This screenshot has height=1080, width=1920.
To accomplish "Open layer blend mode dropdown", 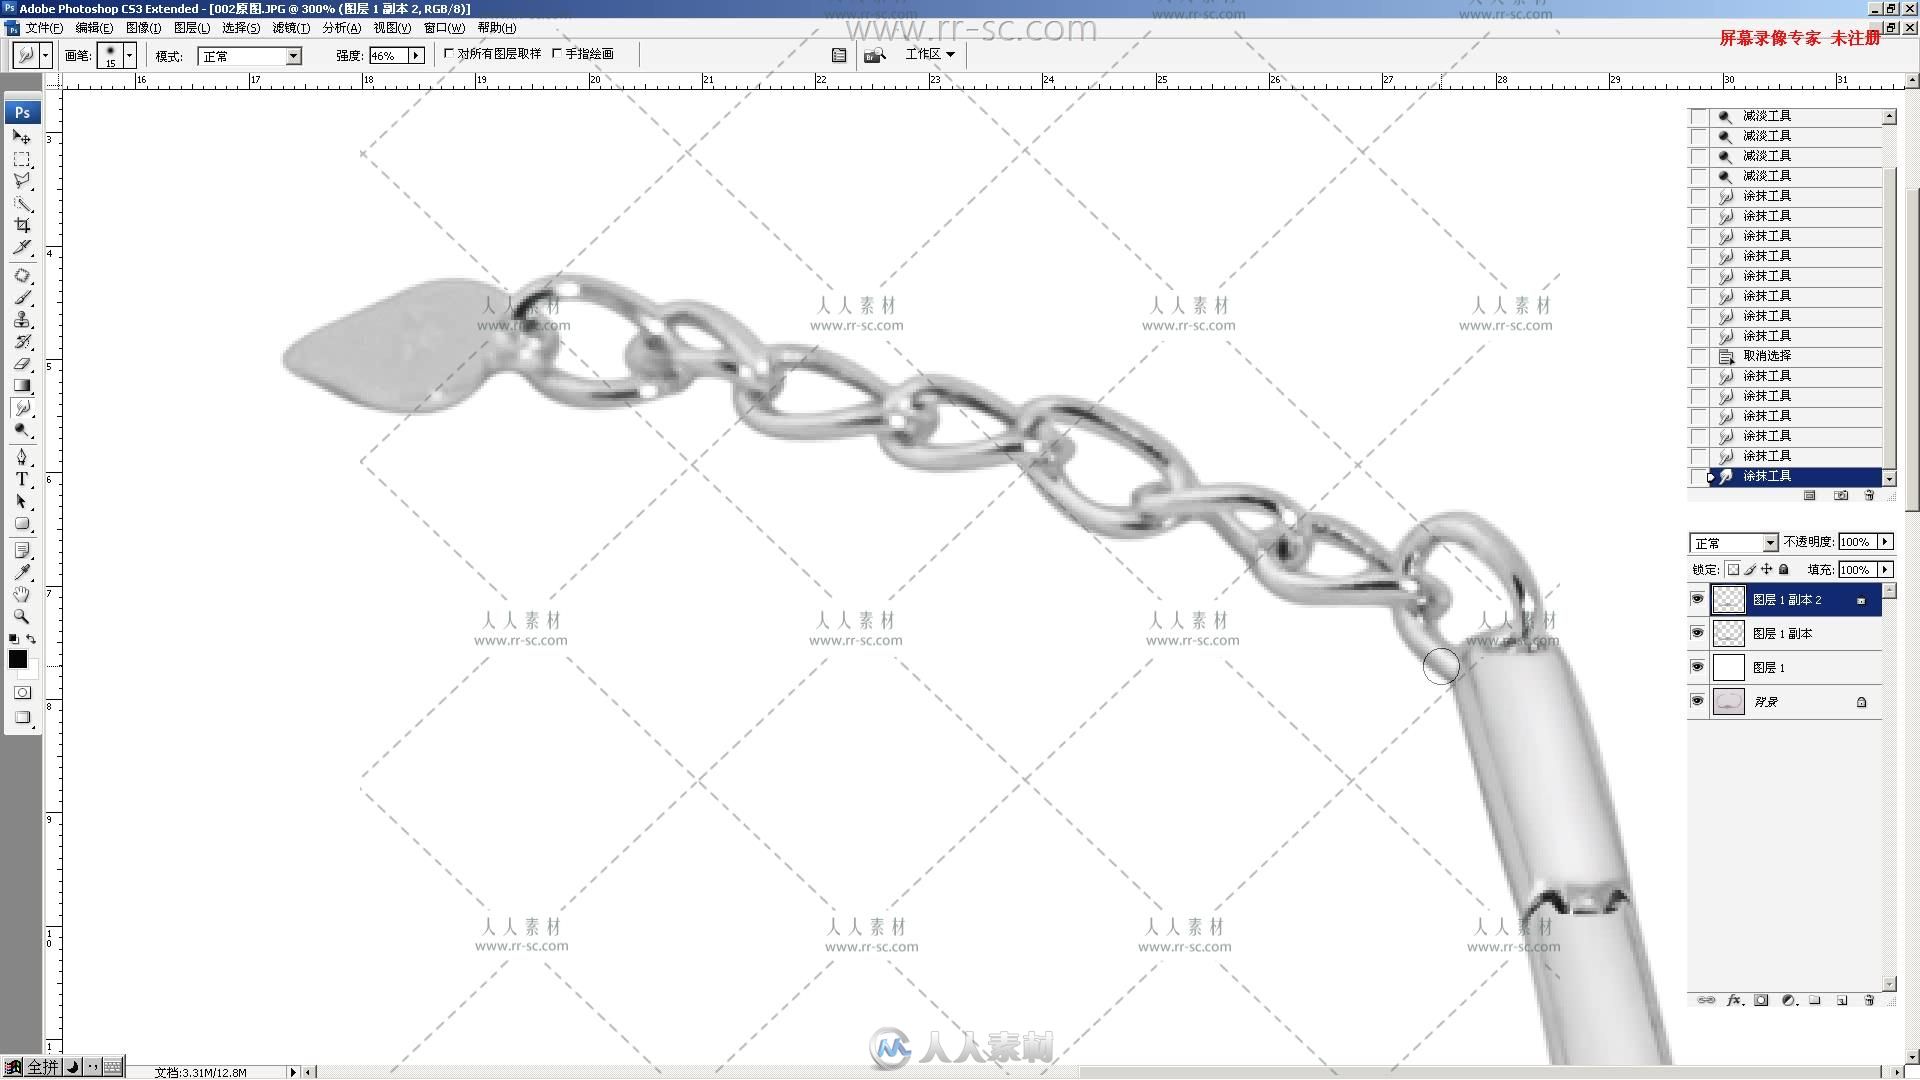I will (x=1770, y=543).
